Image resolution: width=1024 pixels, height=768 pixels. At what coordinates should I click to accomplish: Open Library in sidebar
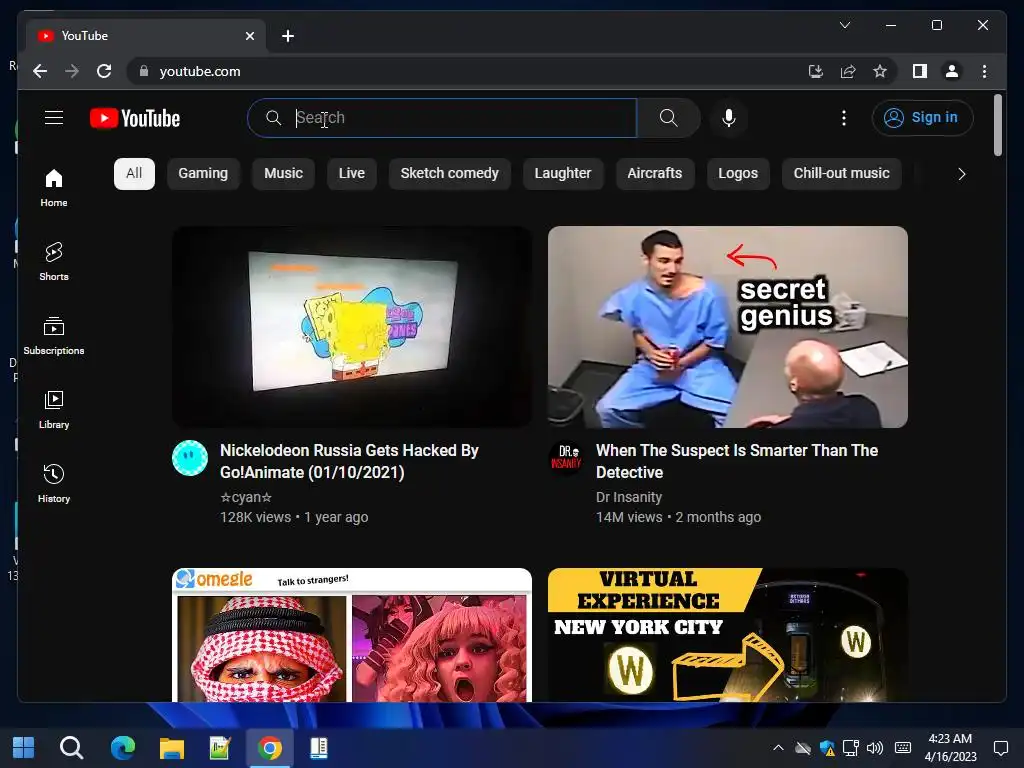point(54,409)
